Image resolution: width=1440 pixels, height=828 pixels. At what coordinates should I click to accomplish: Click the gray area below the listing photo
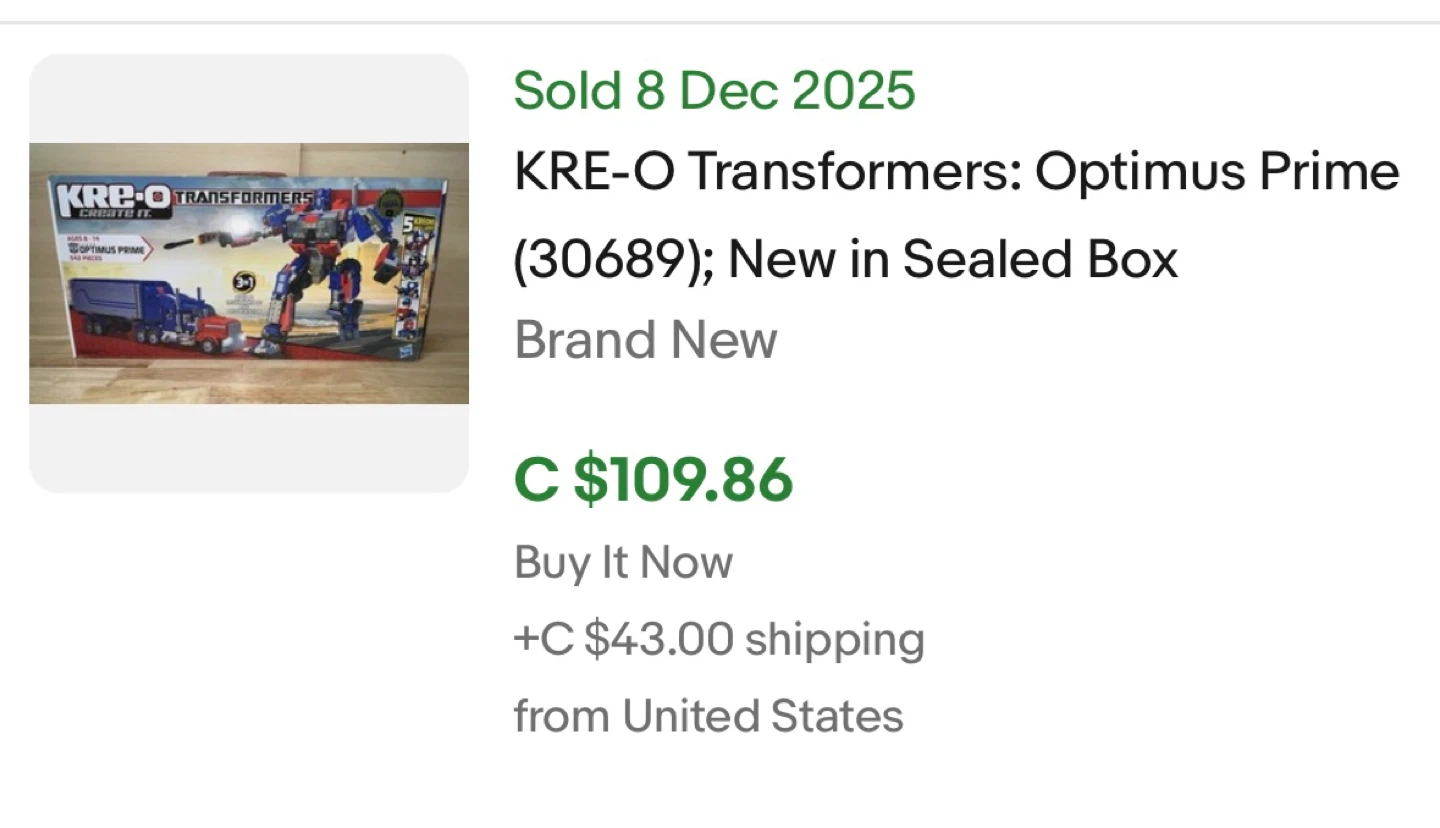coord(249,447)
